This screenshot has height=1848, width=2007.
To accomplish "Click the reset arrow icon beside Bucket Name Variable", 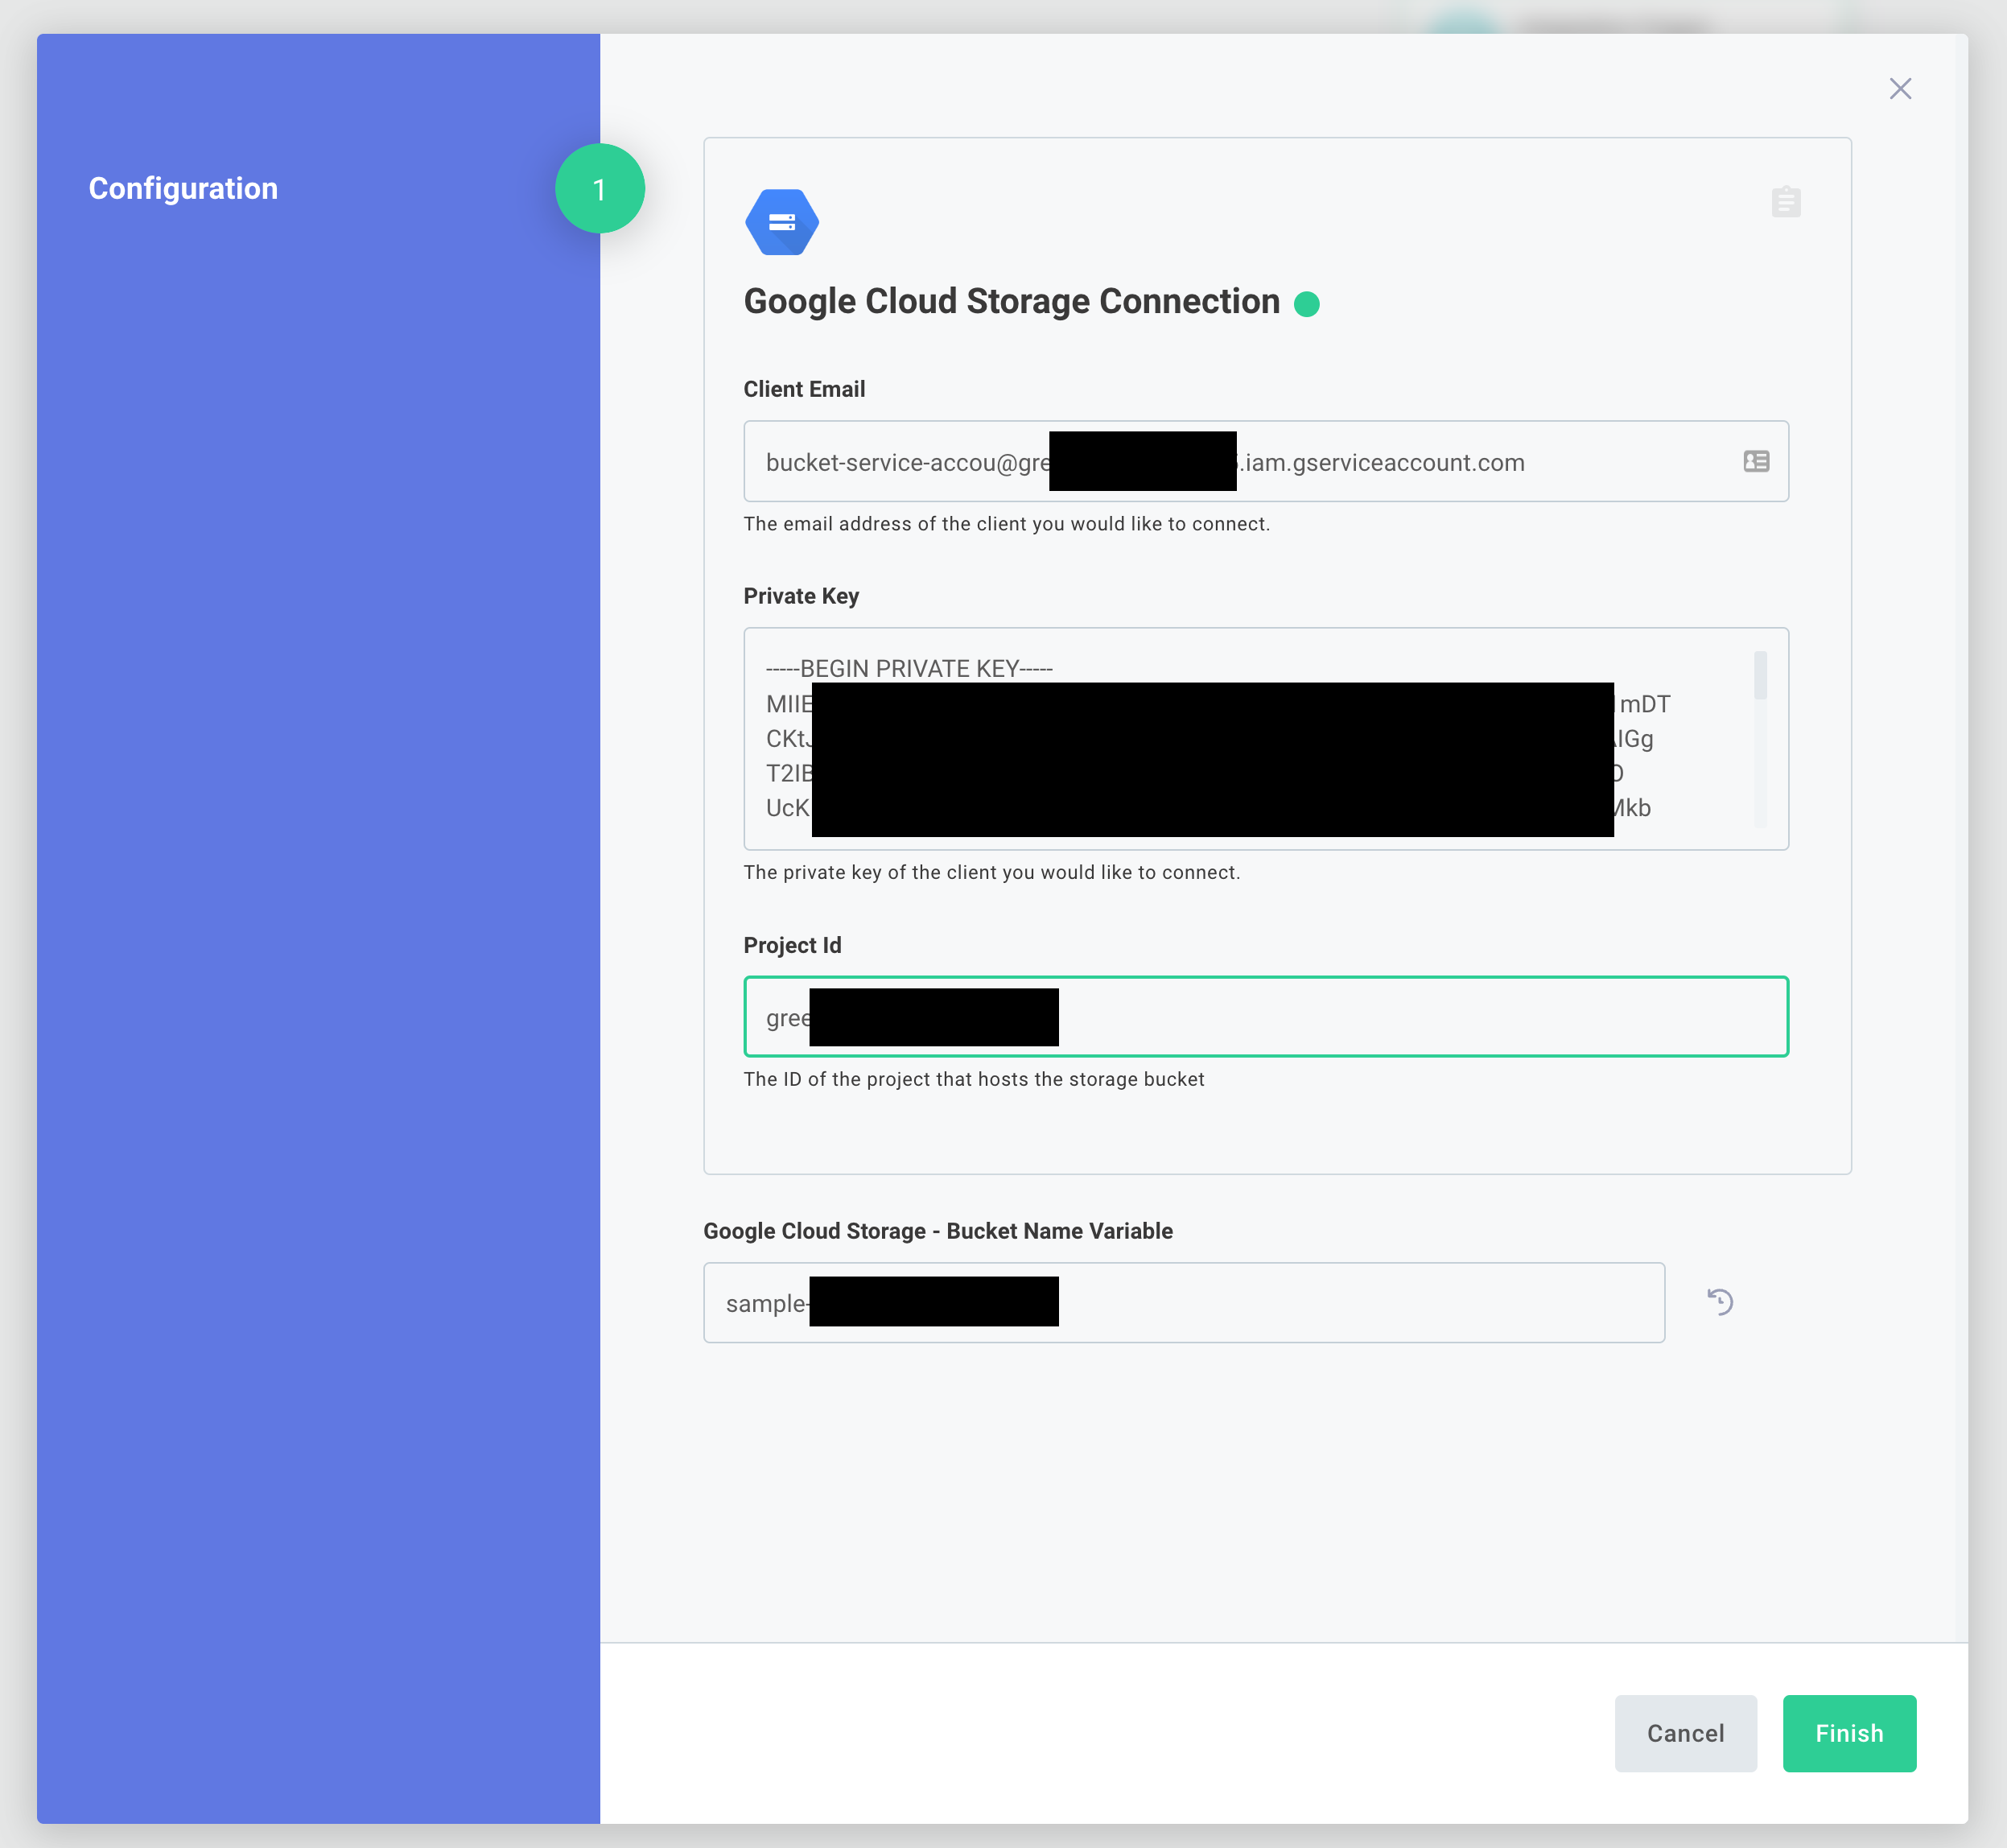I will click(1720, 1302).
